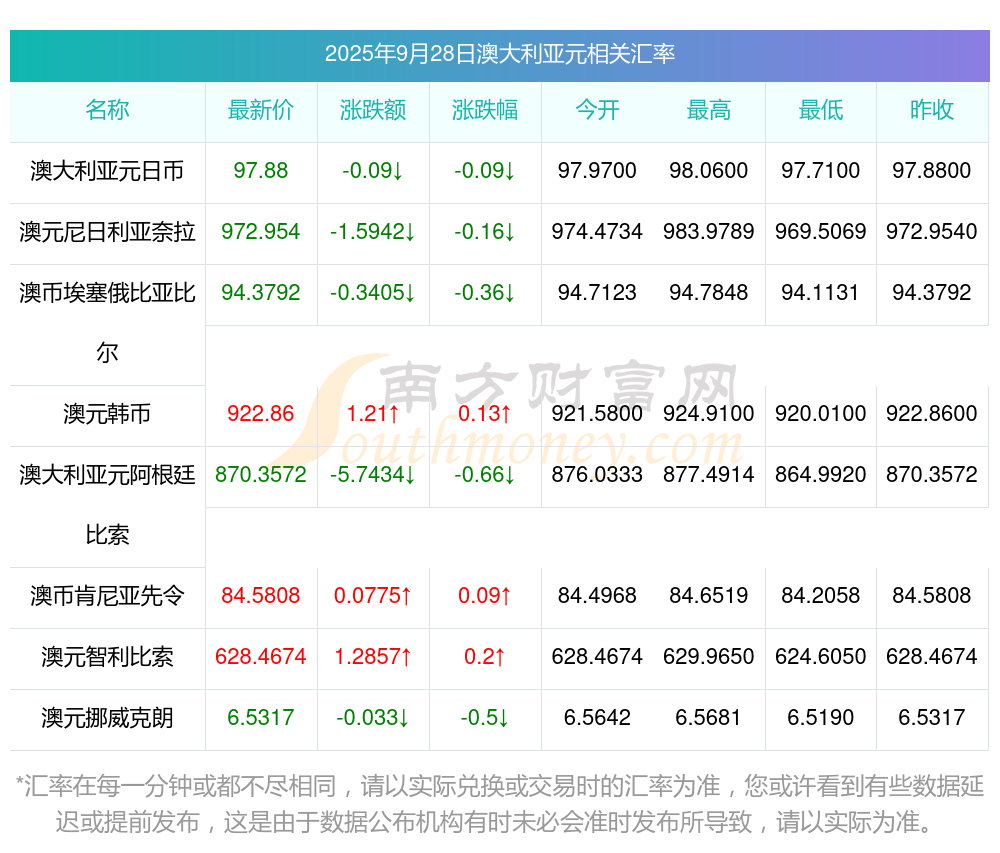Select the '今开' column header
Viewport: 1000px width, 853px height.
click(x=597, y=110)
